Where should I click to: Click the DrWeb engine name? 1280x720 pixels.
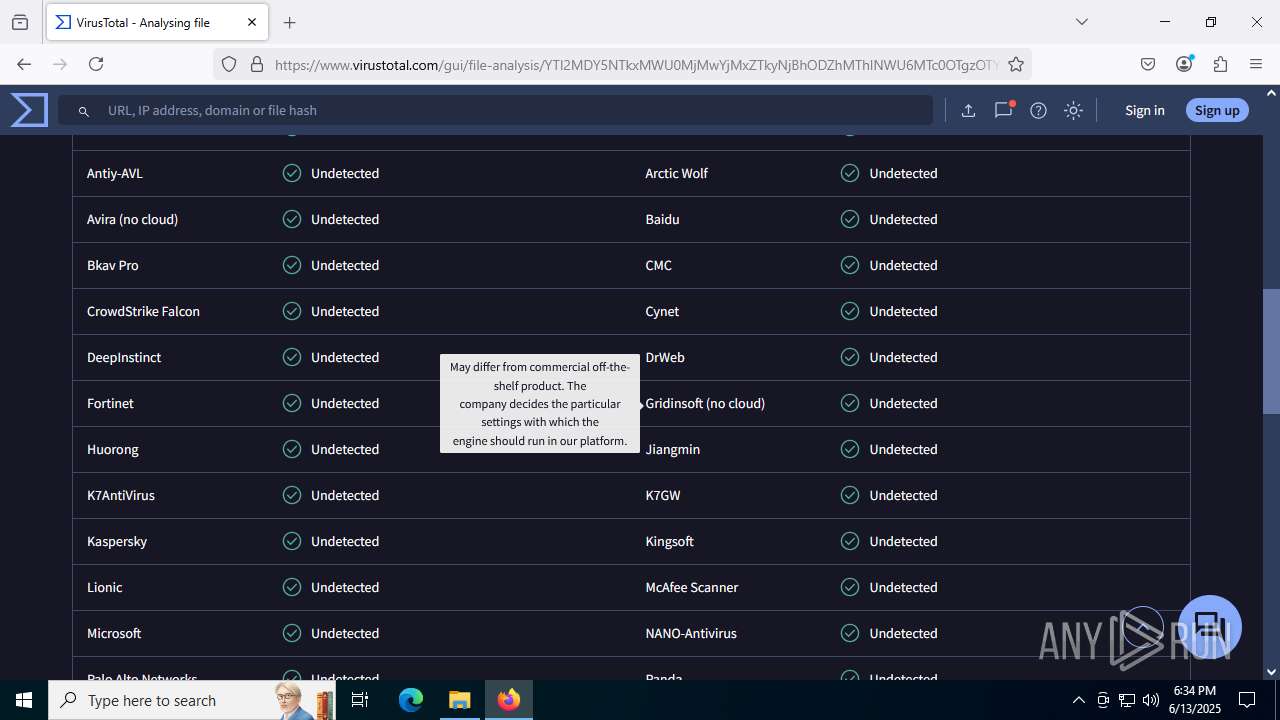coord(665,357)
